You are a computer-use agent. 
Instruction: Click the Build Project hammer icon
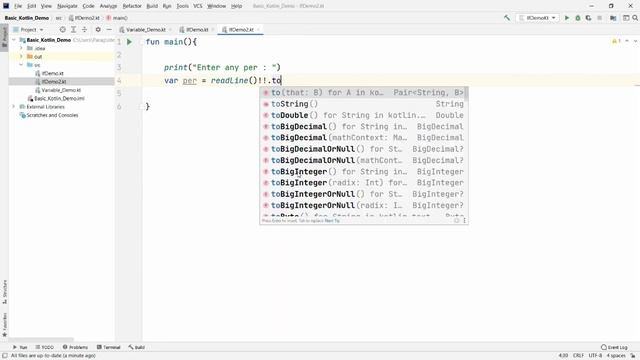tap(507, 18)
